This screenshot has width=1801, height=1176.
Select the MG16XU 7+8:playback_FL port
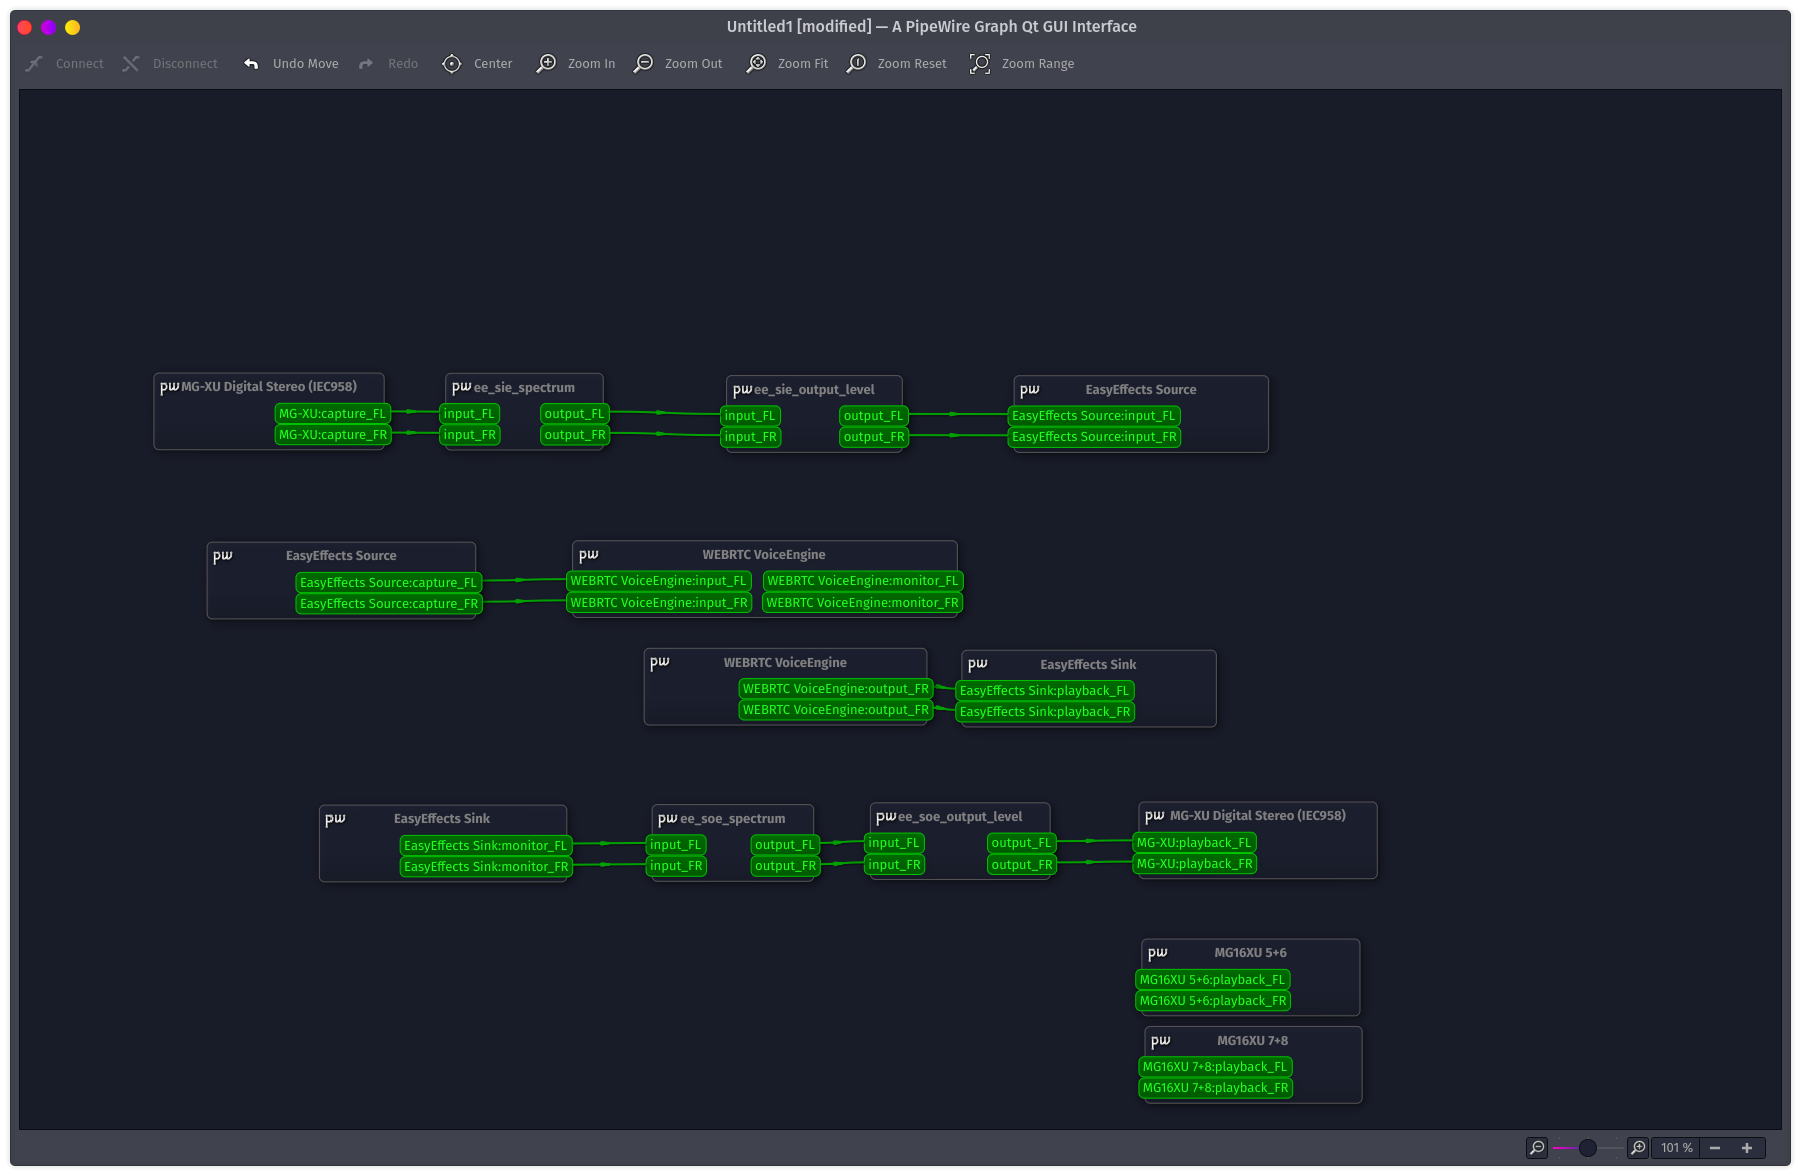pyautogui.click(x=1216, y=1066)
